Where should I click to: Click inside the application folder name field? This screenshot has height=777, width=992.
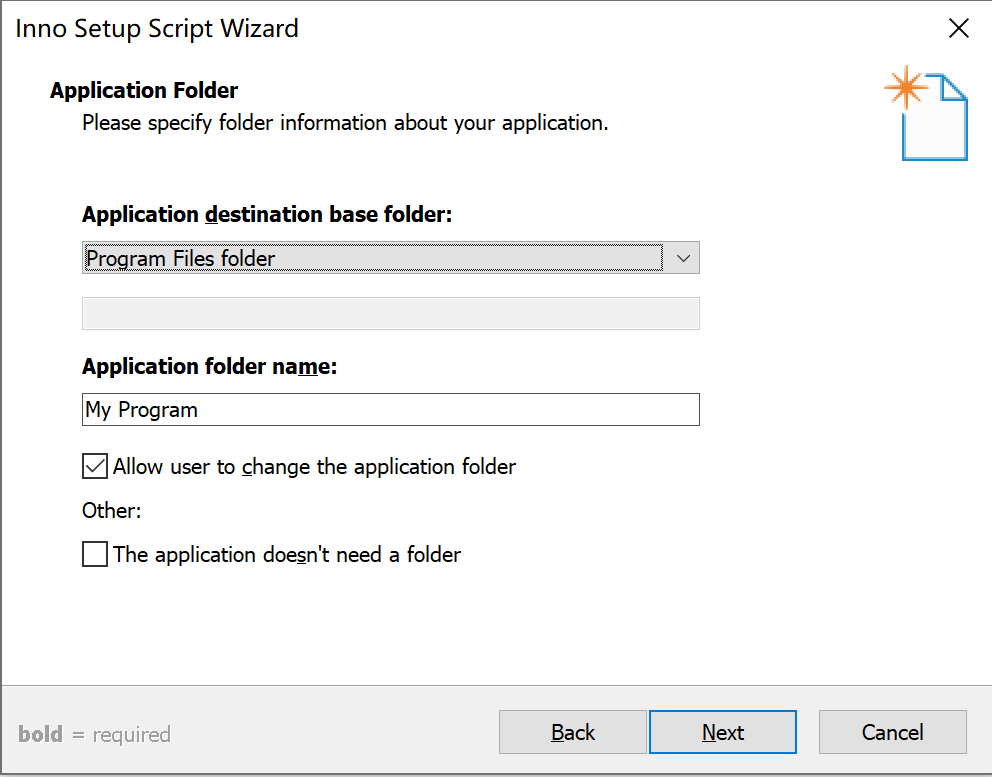[x=390, y=409]
